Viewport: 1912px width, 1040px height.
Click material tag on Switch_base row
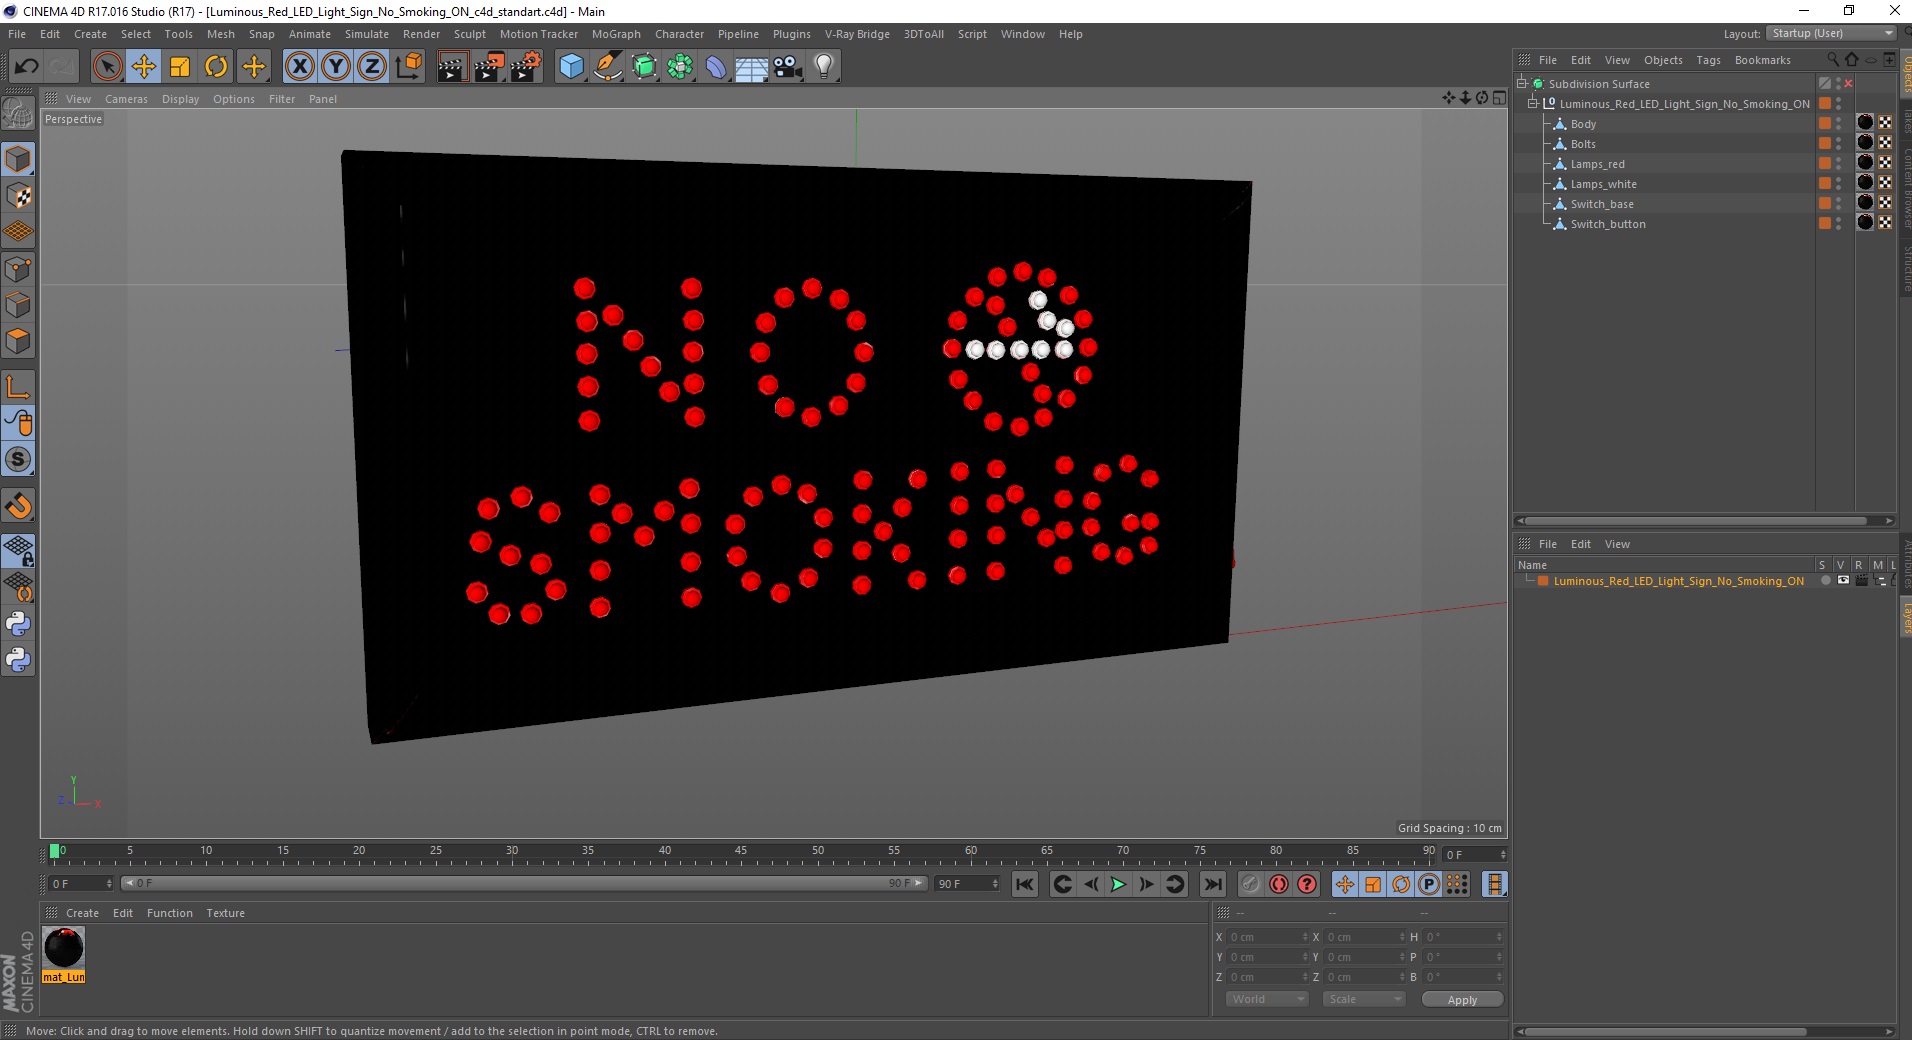(x=1865, y=203)
